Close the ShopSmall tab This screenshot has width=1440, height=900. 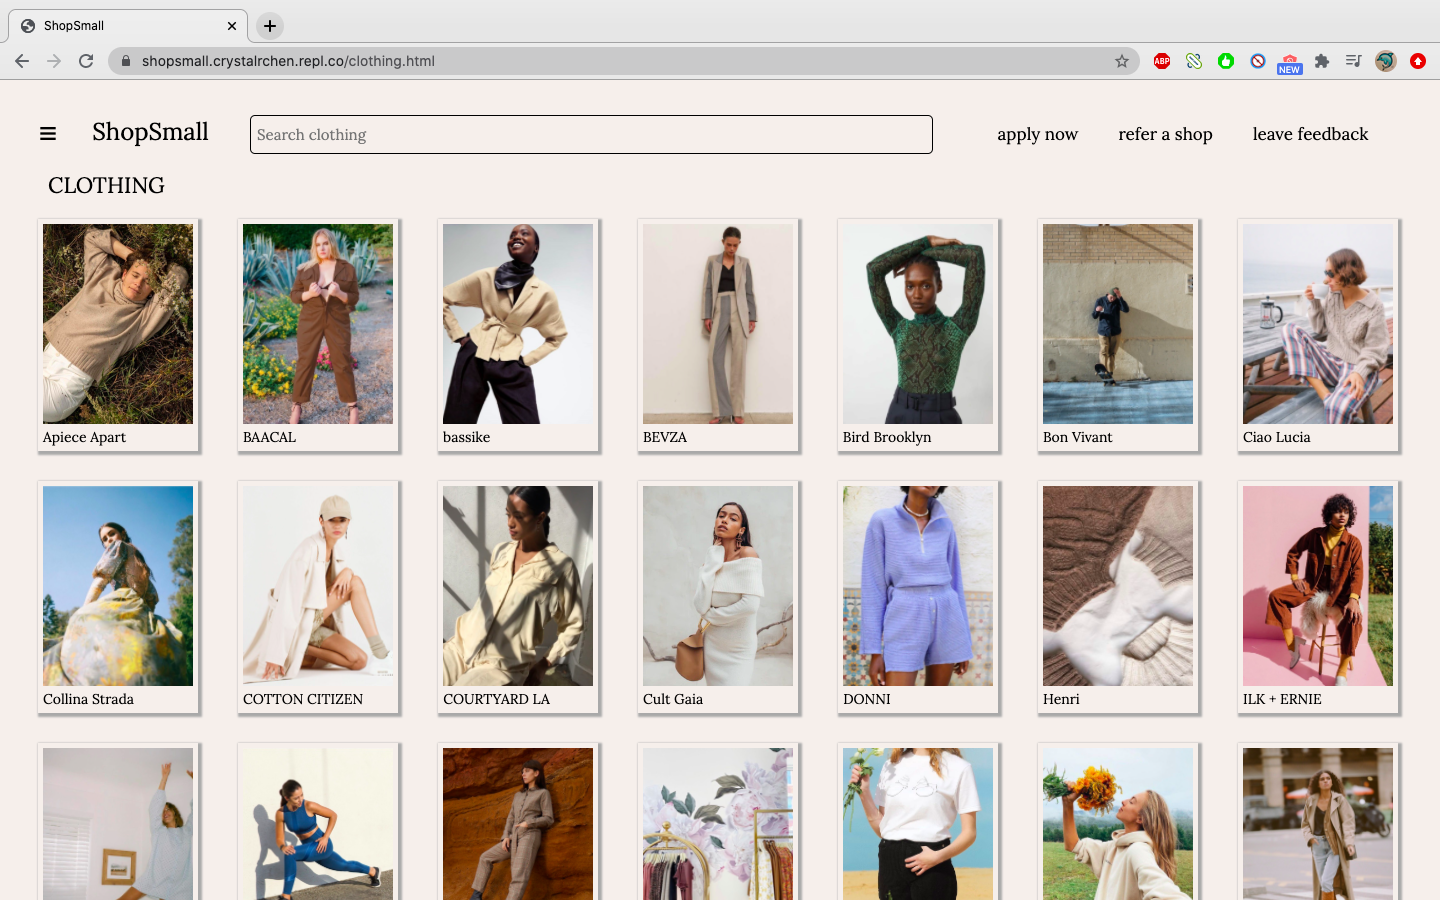tap(232, 26)
